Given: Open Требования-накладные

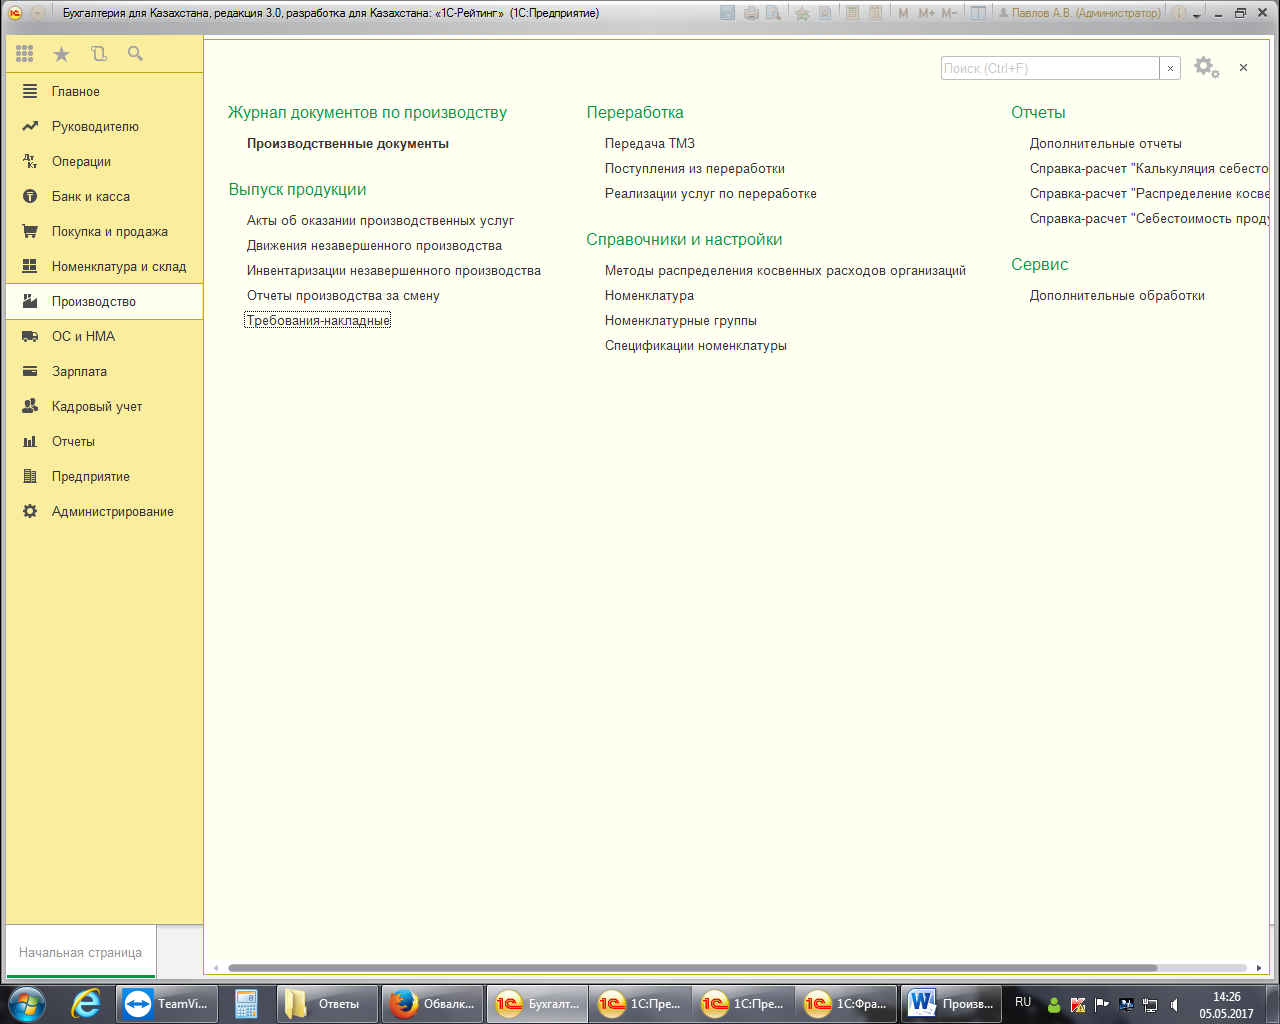Looking at the screenshot, I should (318, 320).
